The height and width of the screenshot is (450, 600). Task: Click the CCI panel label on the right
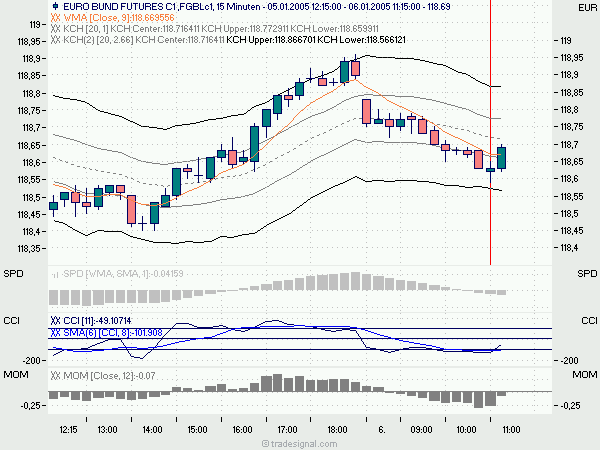(x=589, y=321)
